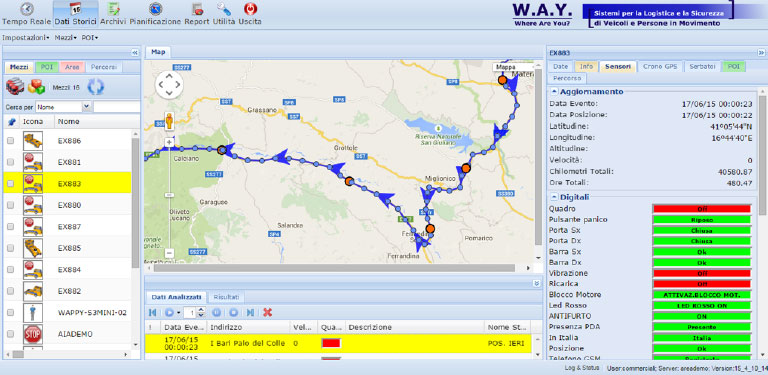The width and height of the screenshot is (768, 375).
Task: Switch to the Crono GPS tab
Action: 660,67
